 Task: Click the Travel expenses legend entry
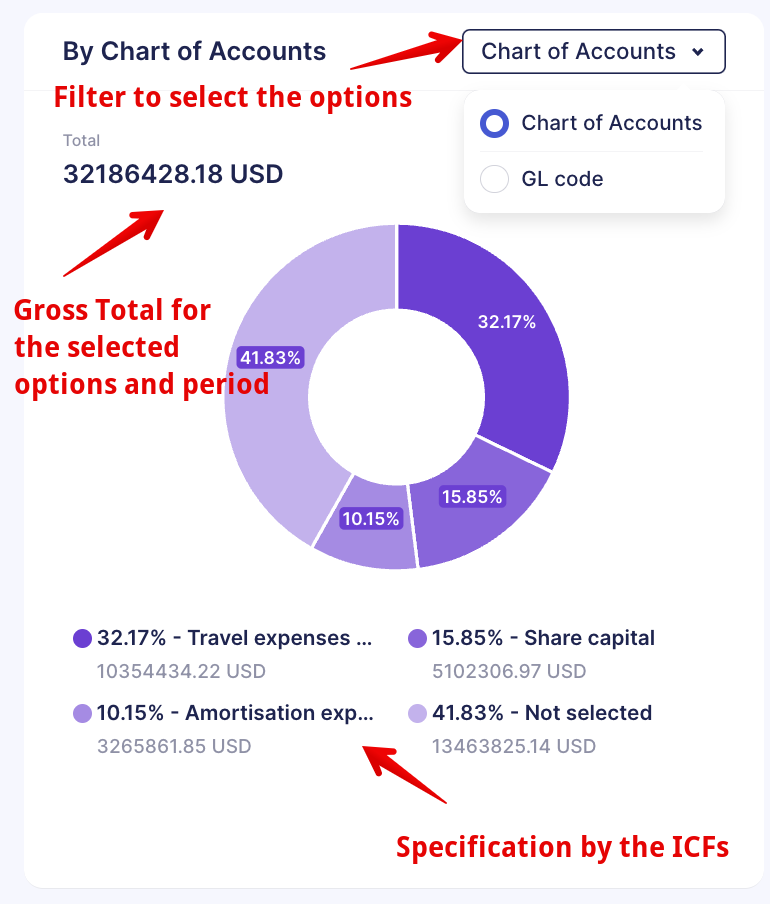click(x=222, y=654)
